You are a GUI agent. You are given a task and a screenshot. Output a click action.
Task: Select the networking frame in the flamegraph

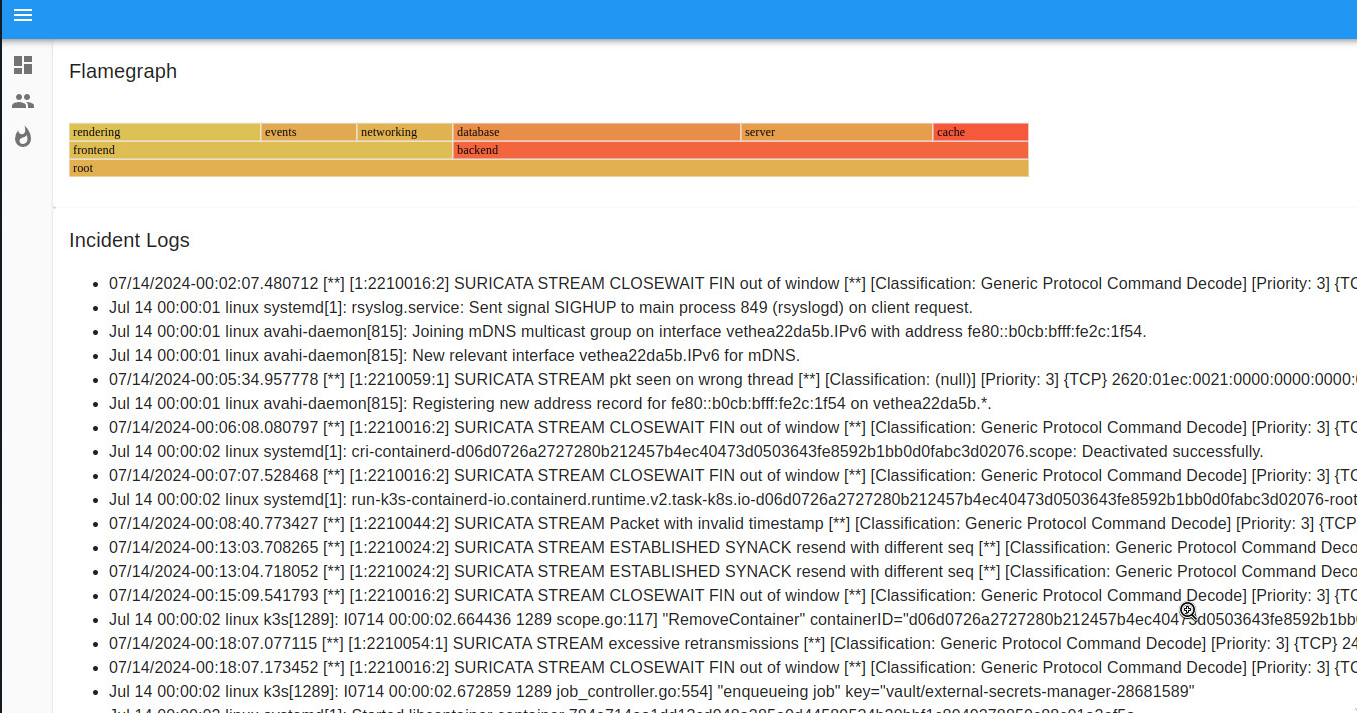tap(404, 131)
